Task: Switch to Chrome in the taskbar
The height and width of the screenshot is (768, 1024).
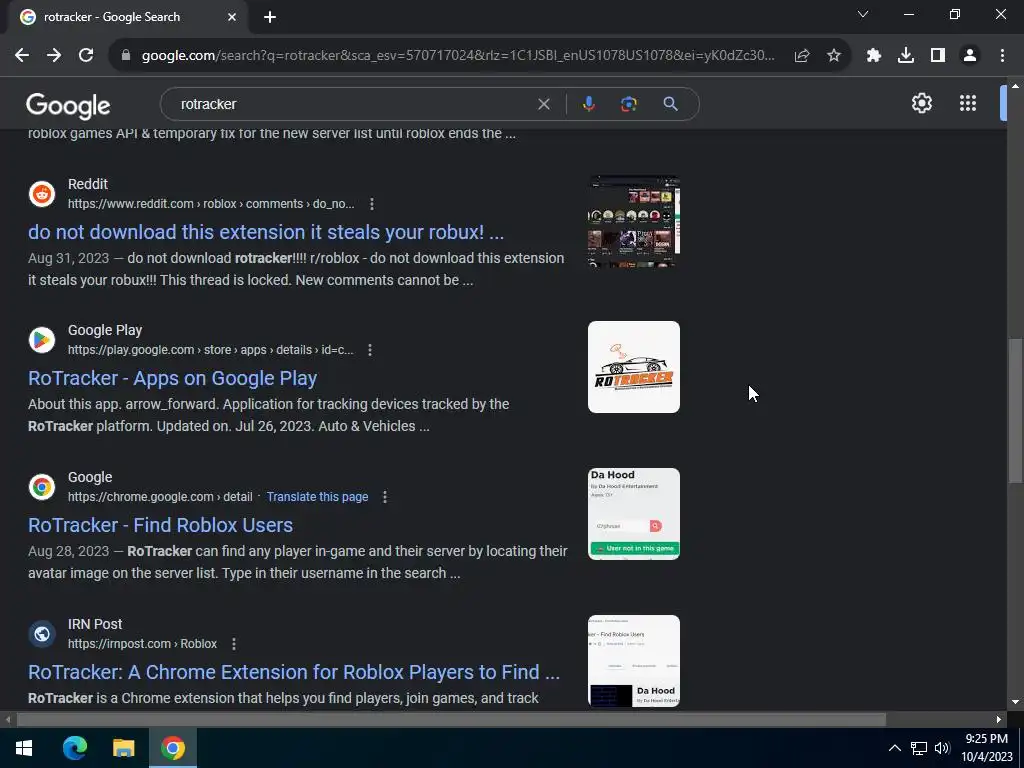Action: coord(172,748)
